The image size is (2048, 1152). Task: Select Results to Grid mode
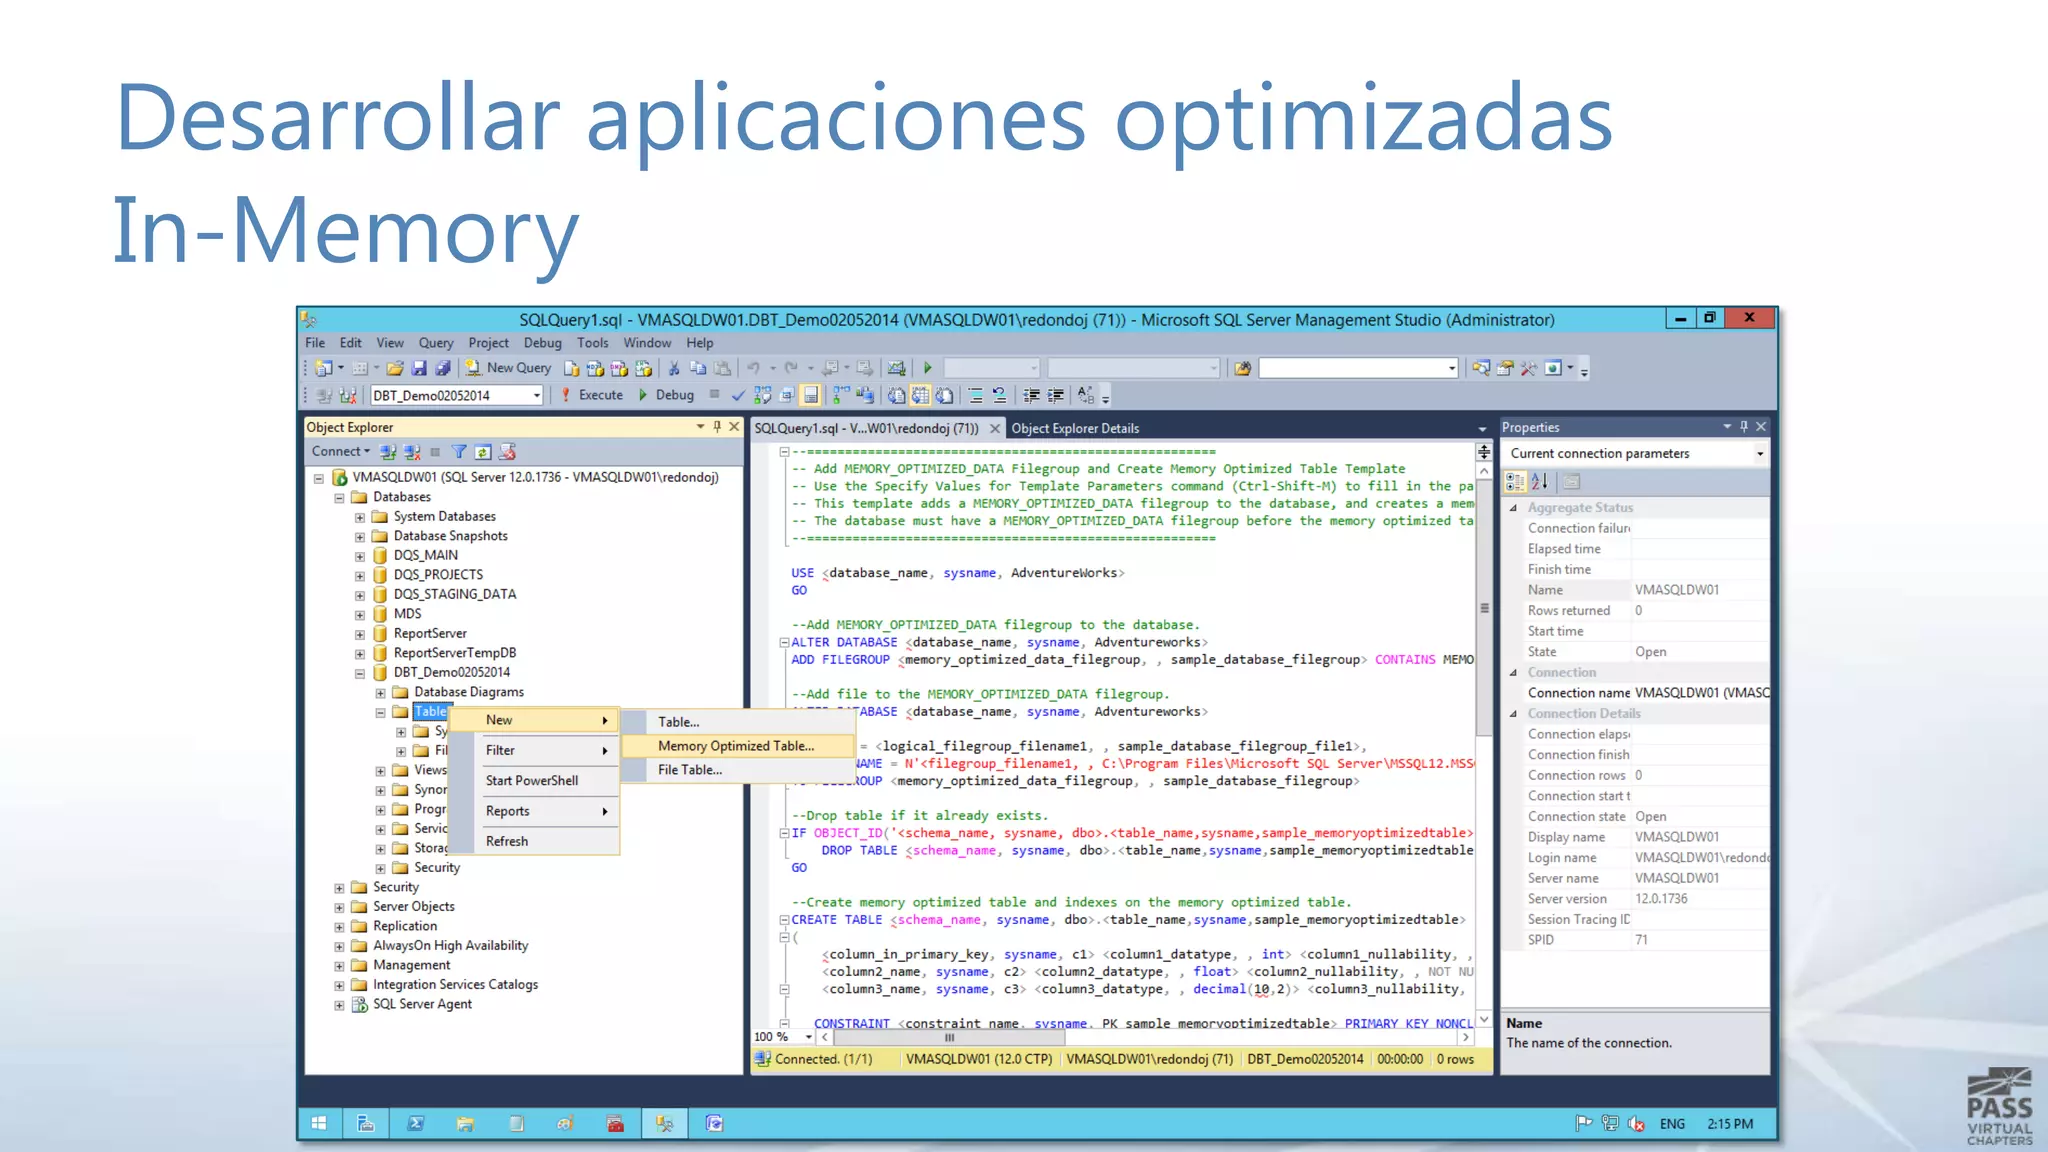coord(920,395)
